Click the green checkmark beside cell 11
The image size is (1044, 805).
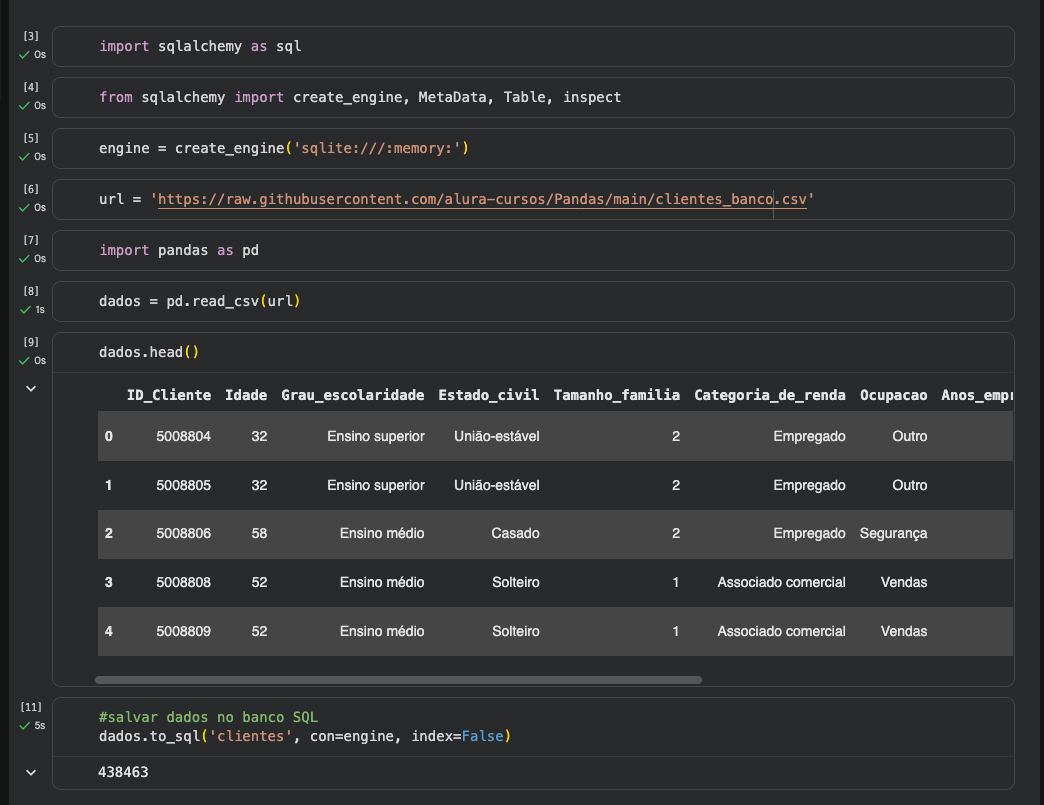[25, 726]
